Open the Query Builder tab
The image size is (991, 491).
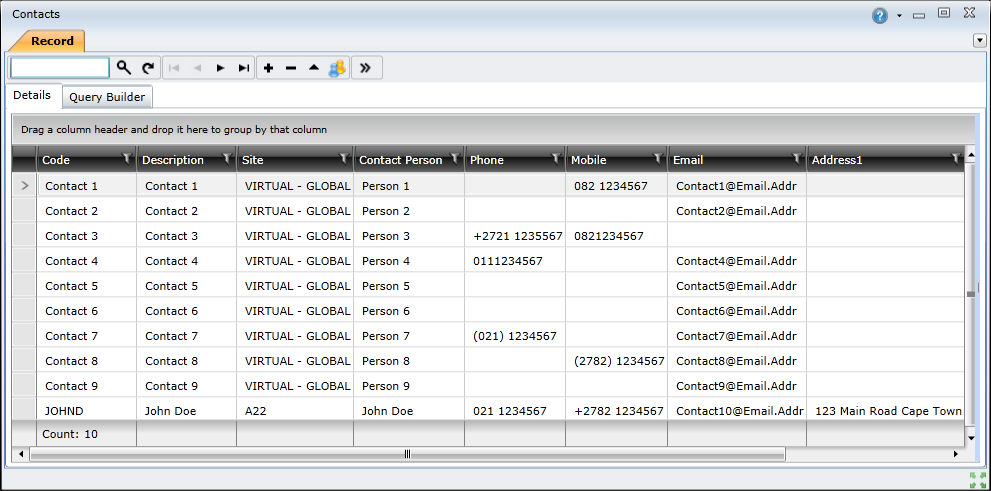(x=107, y=97)
